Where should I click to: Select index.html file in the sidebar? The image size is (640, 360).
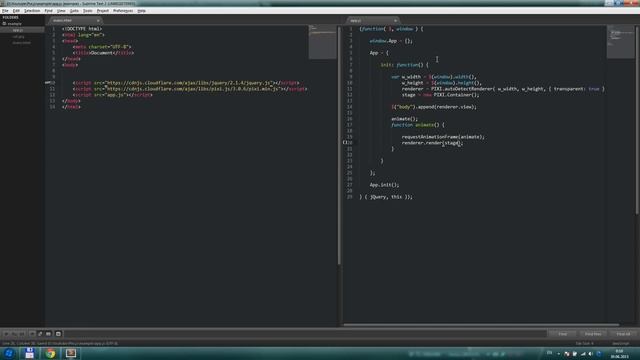click(21, 42)
